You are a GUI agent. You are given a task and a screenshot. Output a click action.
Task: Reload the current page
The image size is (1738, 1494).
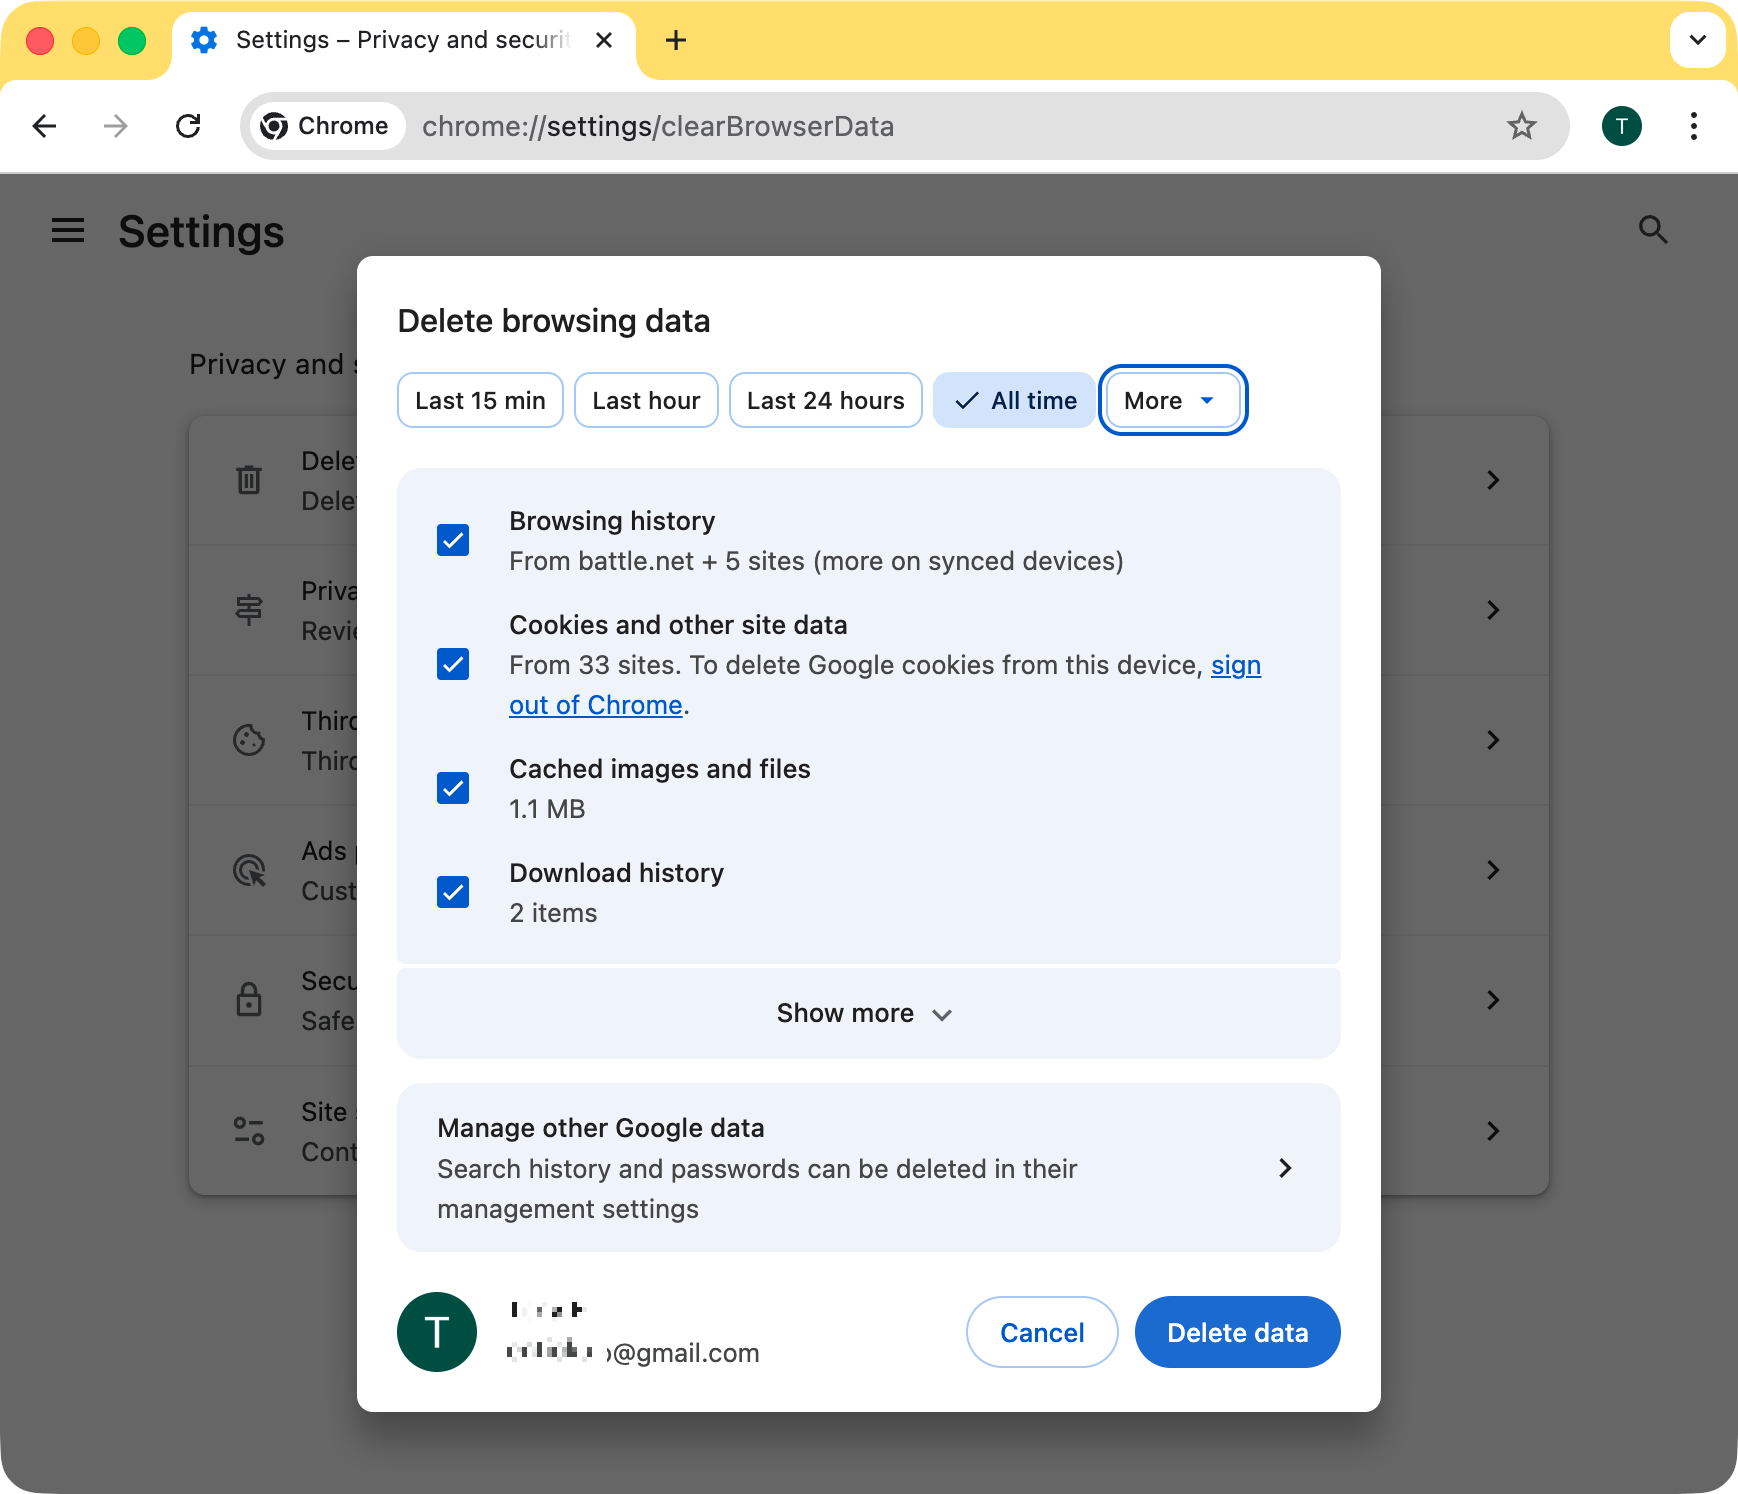pos(189,126)
